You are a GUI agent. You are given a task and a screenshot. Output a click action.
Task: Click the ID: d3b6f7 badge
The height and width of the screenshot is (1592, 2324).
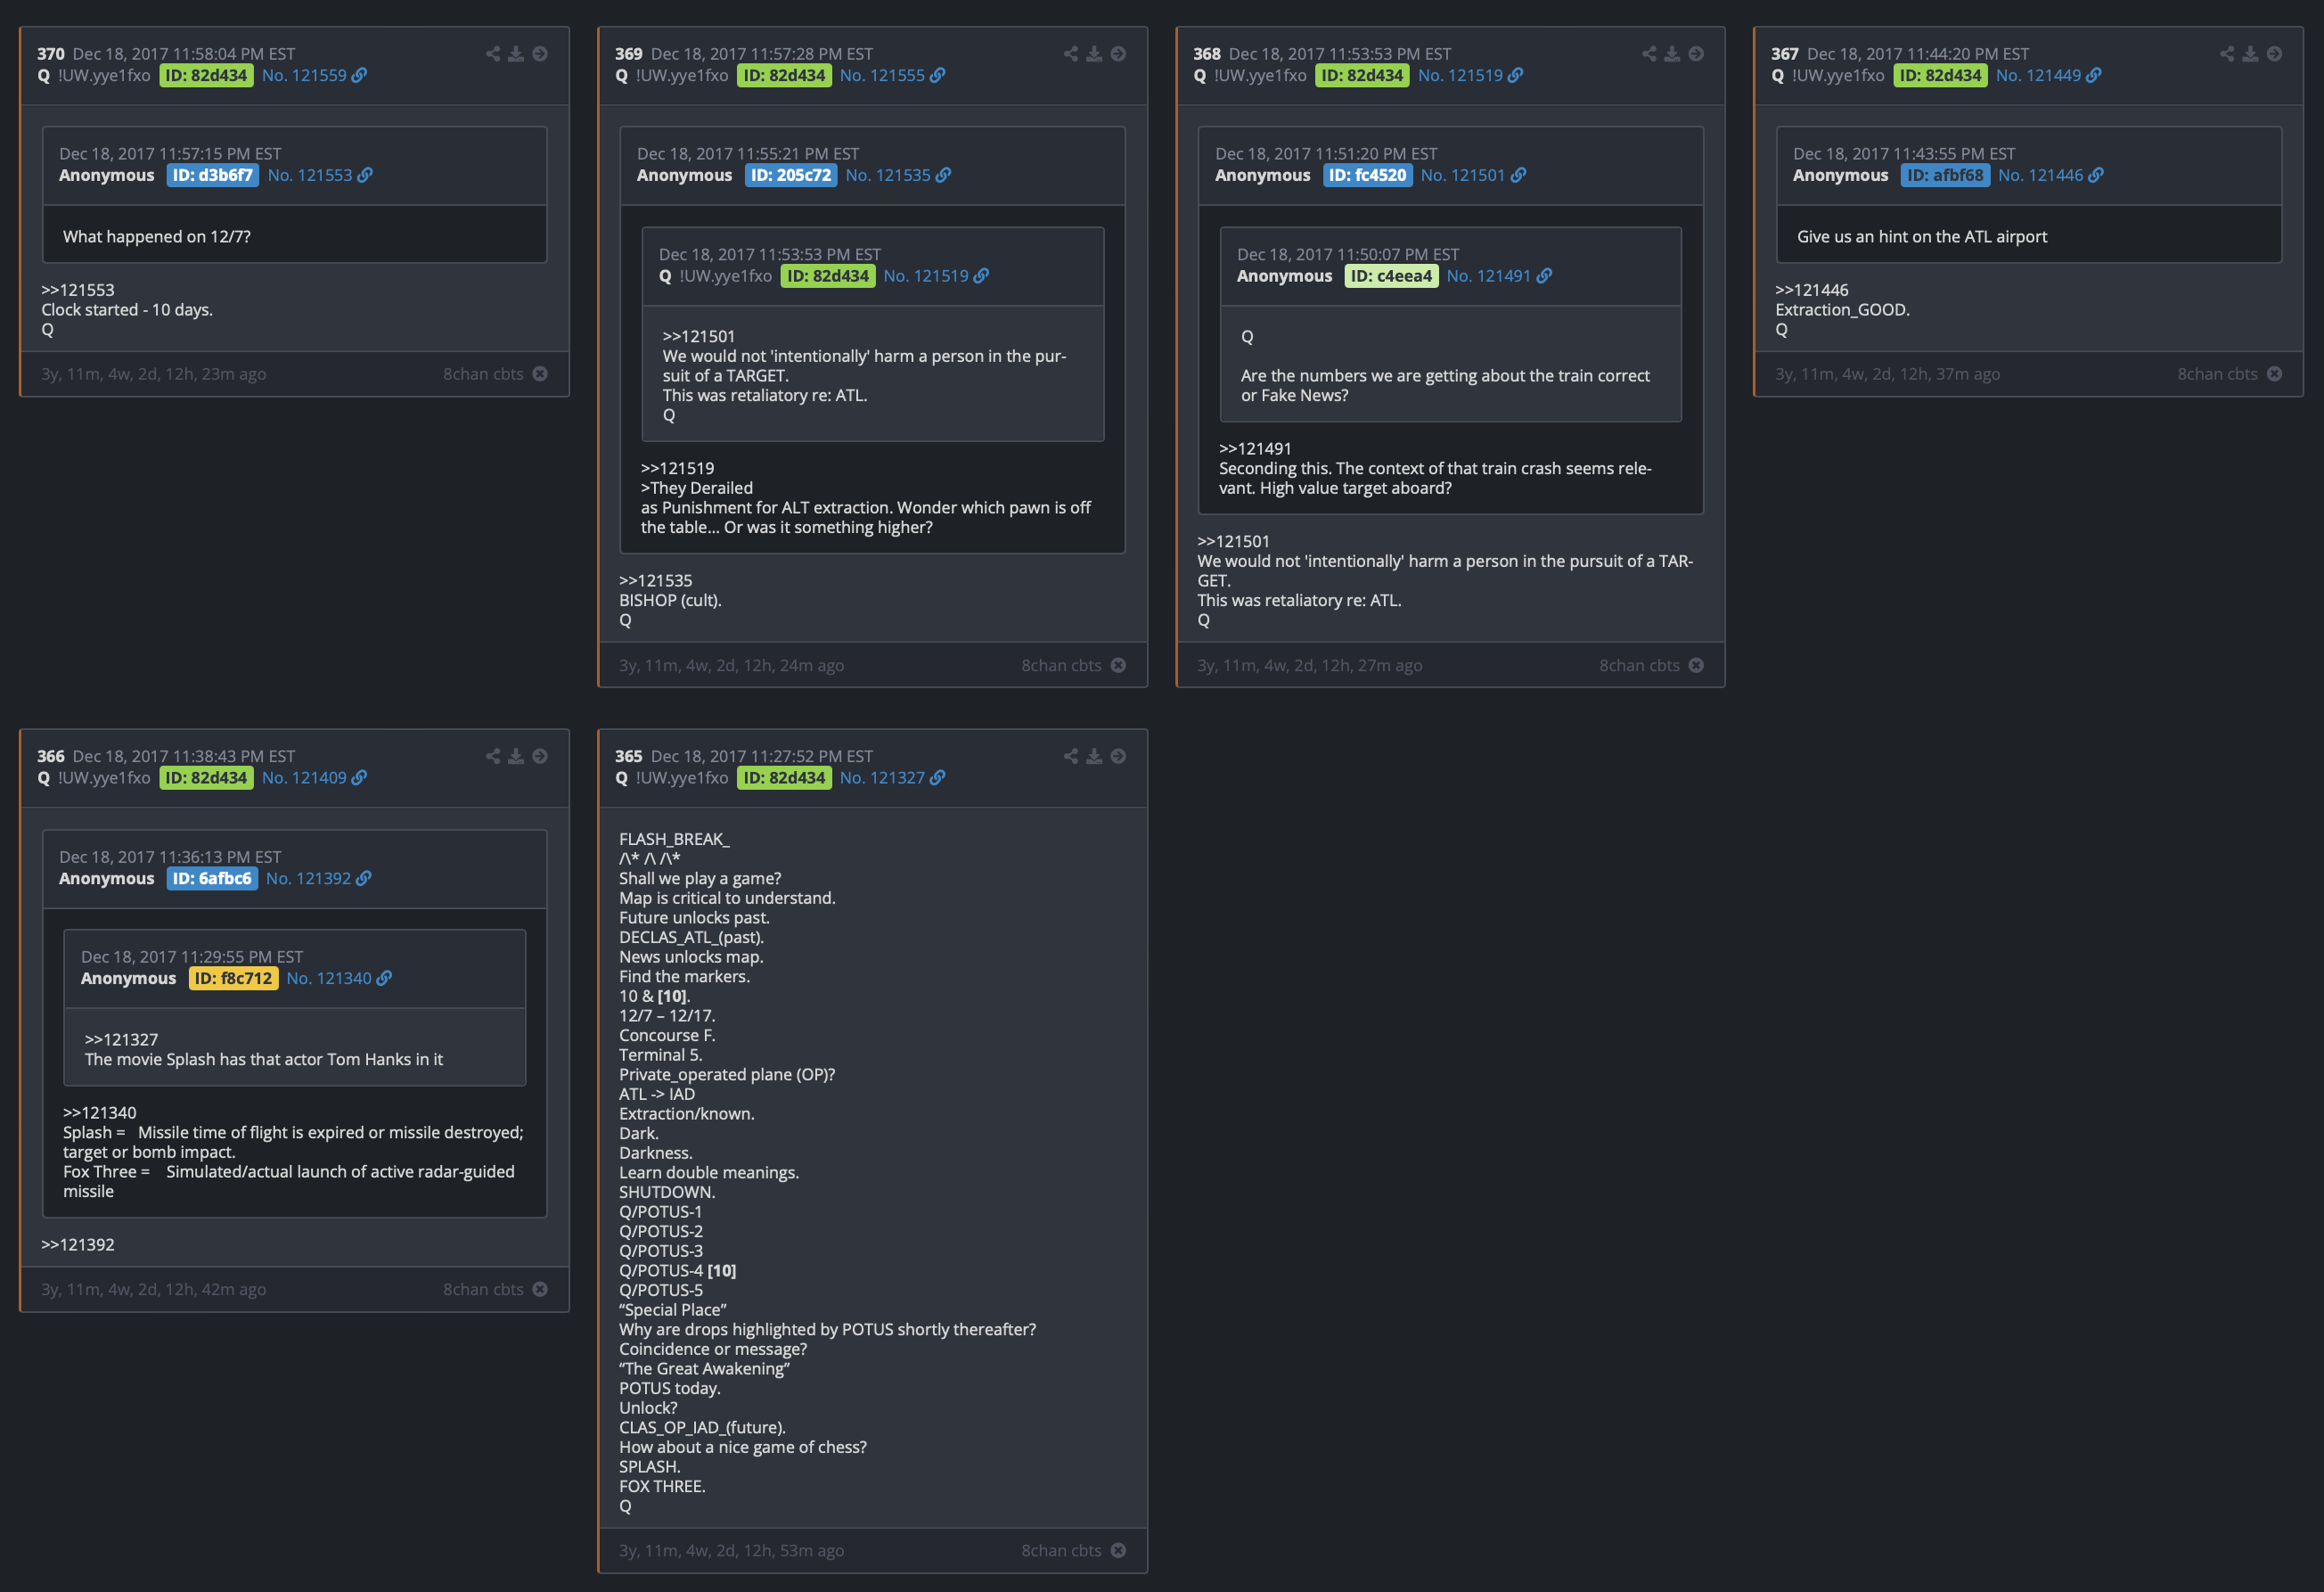[213, 175]
